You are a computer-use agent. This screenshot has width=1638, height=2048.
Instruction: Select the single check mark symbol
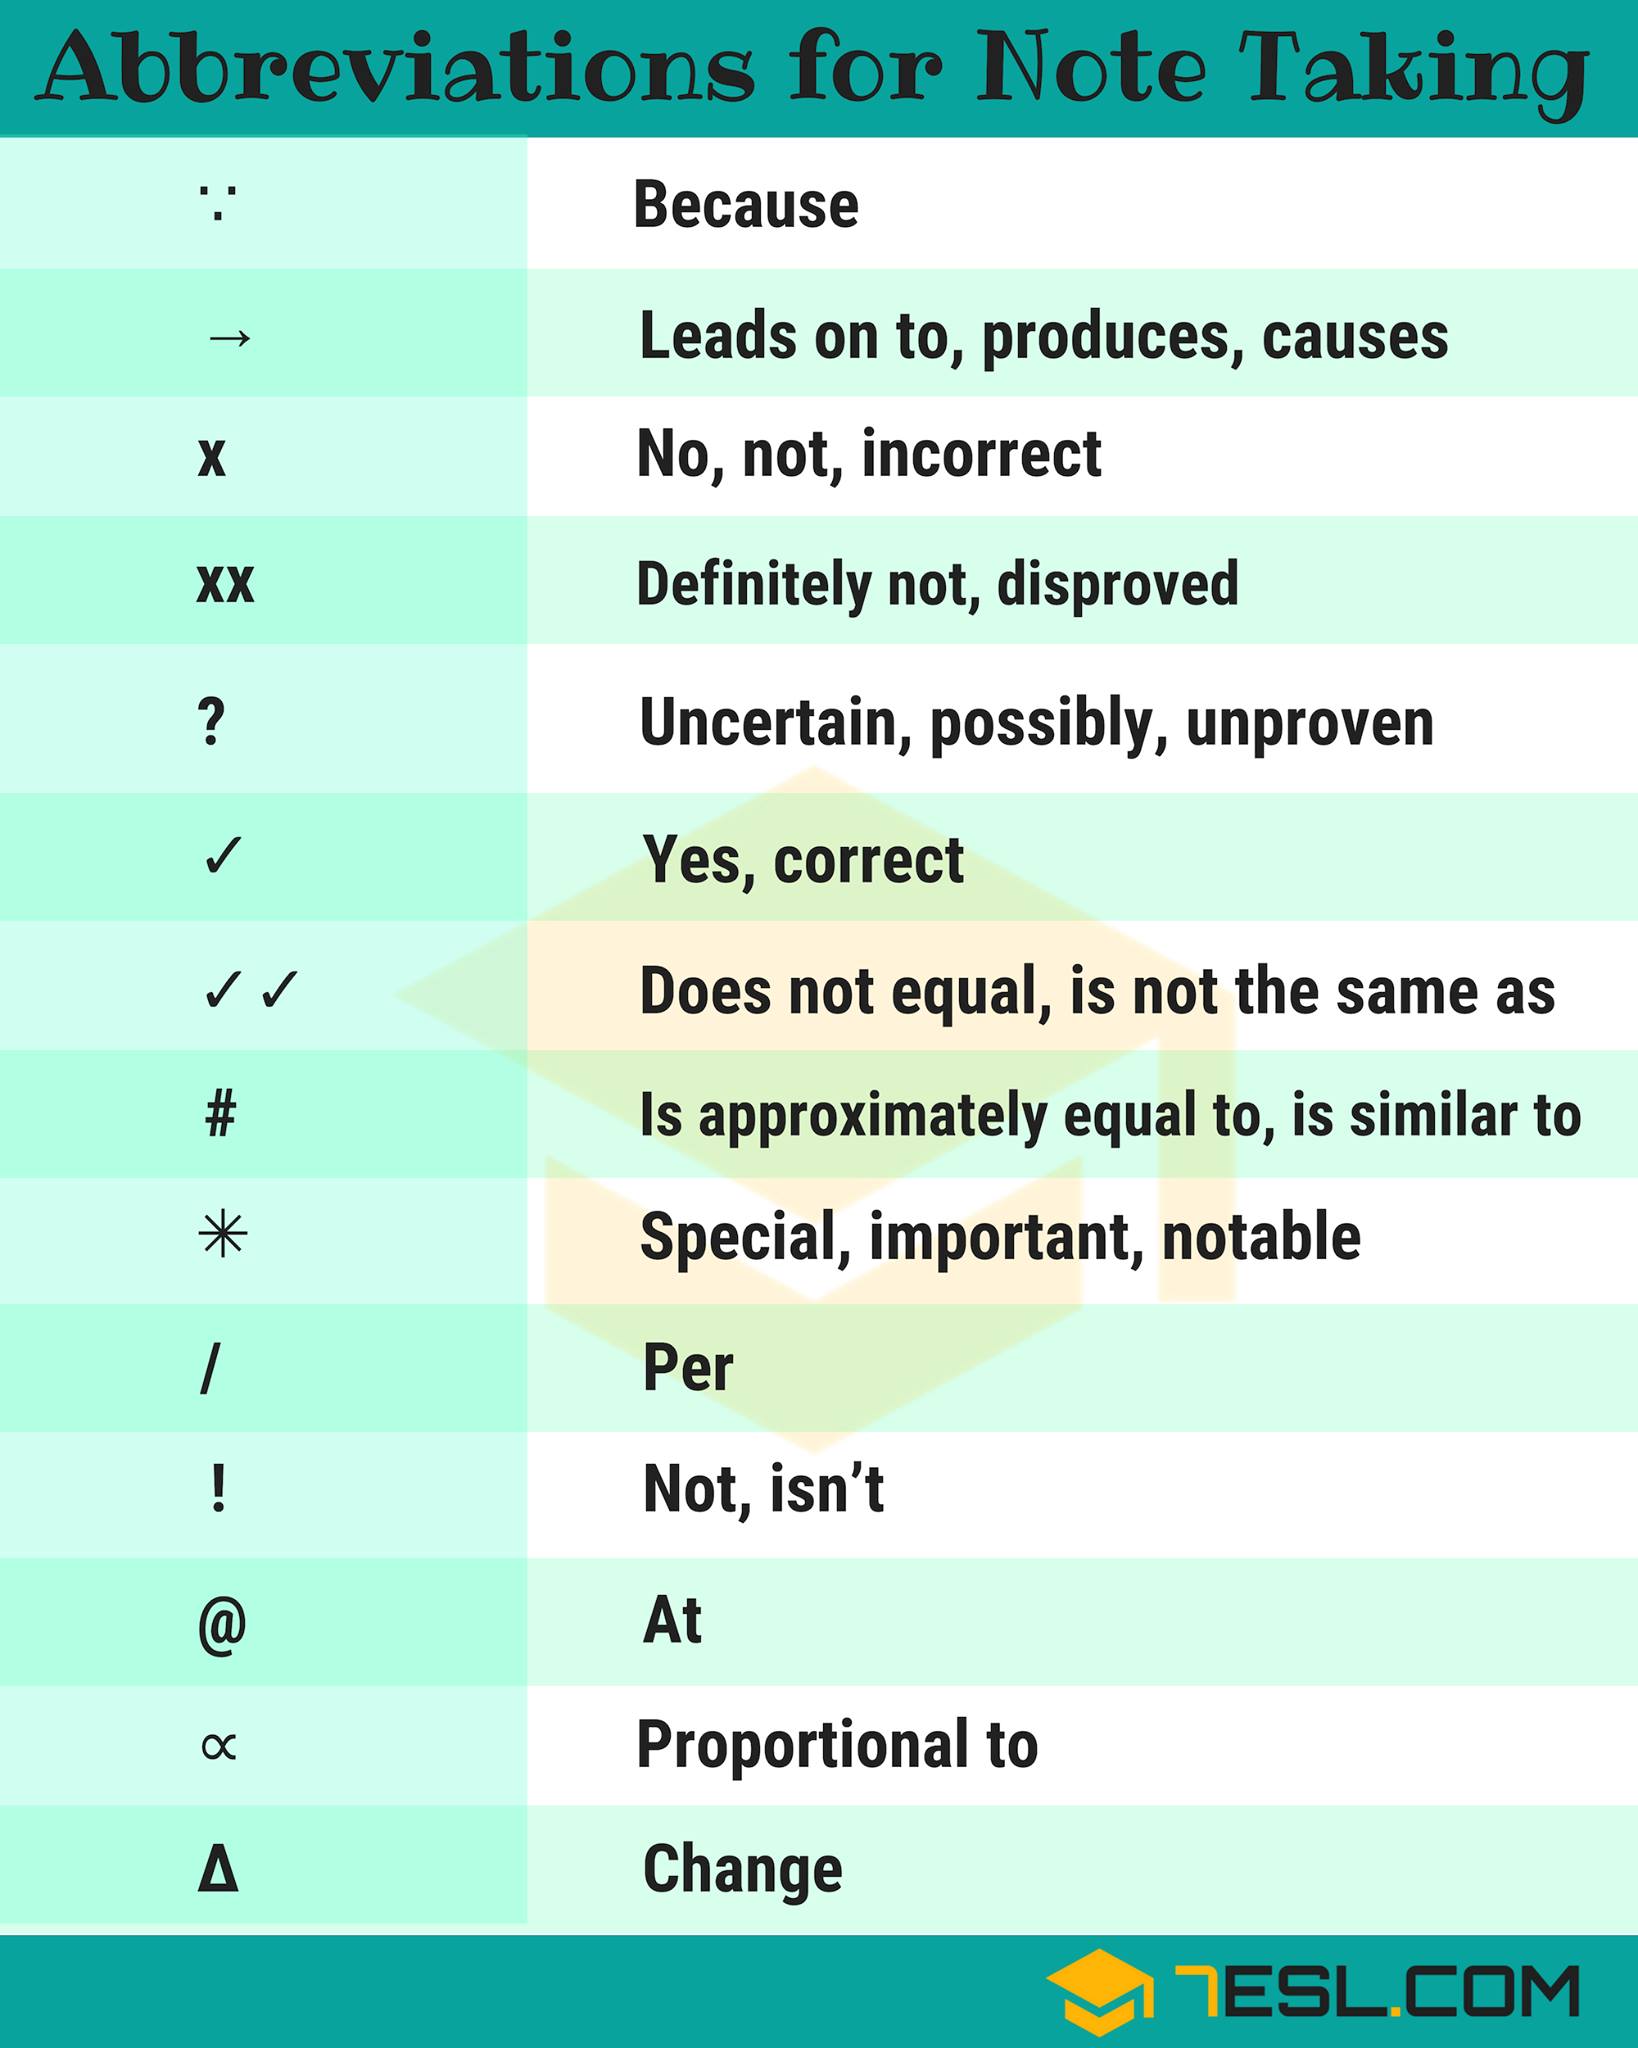click(x=222, y=857)
